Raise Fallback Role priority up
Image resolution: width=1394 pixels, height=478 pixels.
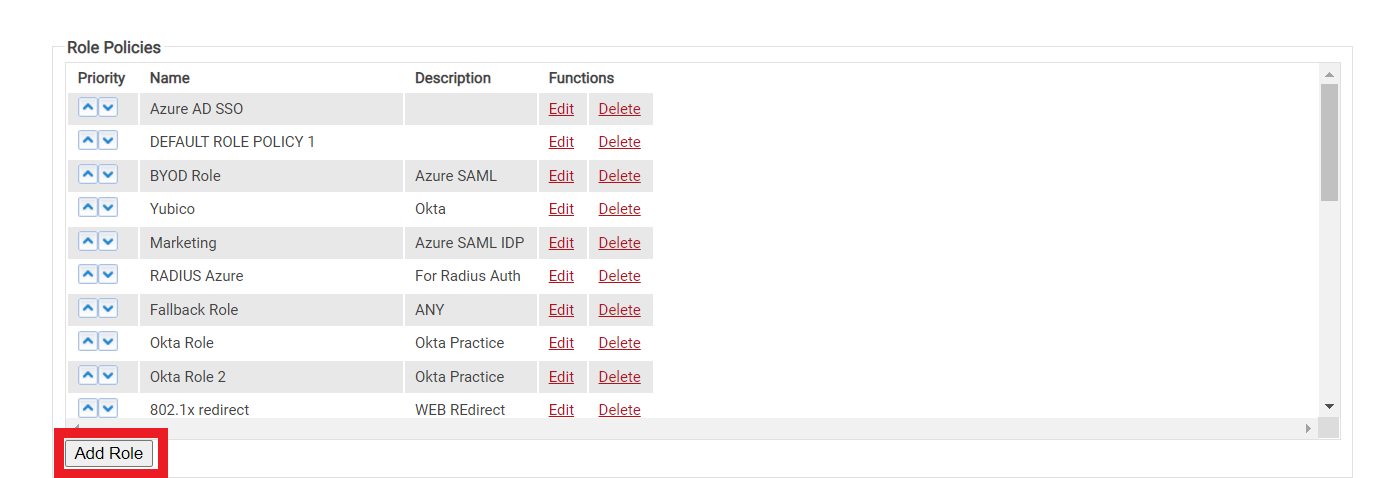coord(88,309)
